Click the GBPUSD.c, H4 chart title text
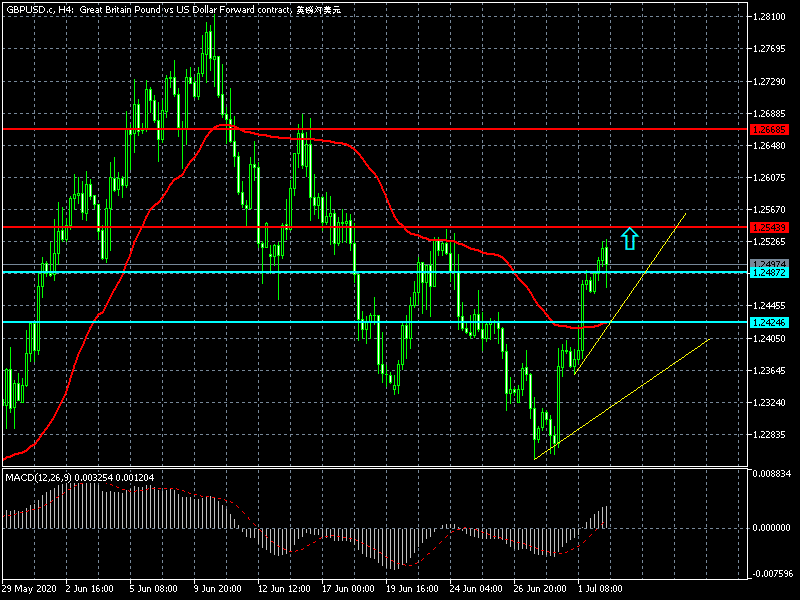This screenshot has height=600, width=800. click(x=173, y=10)
